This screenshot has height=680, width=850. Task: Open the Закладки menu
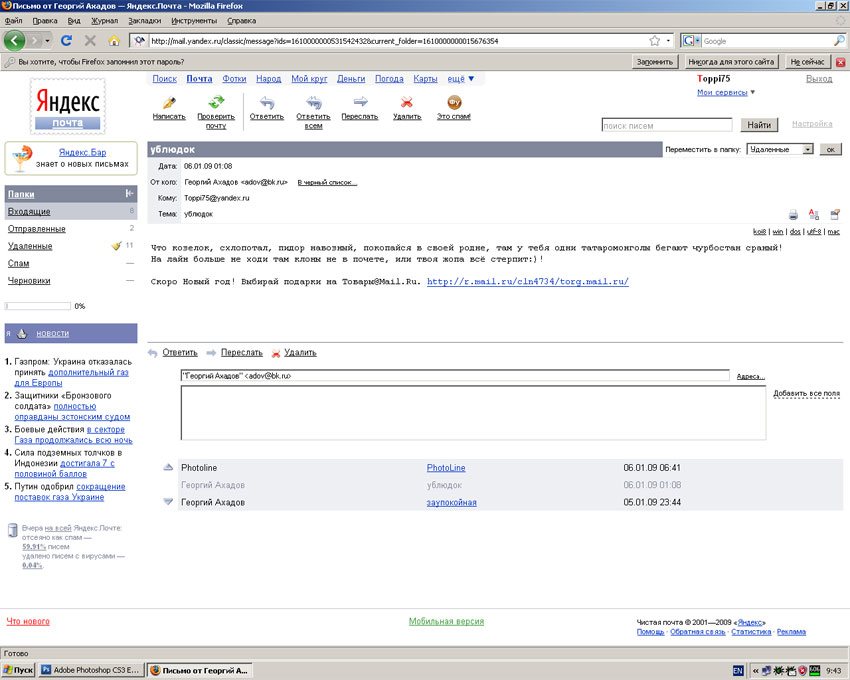click(x=145, y=21)
